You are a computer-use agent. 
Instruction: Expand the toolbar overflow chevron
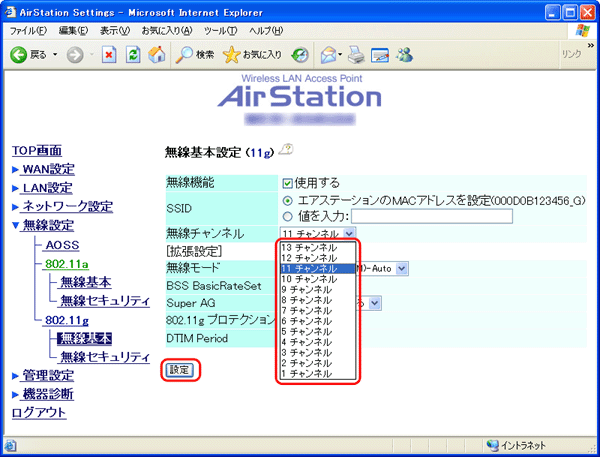tap(591, 46)
